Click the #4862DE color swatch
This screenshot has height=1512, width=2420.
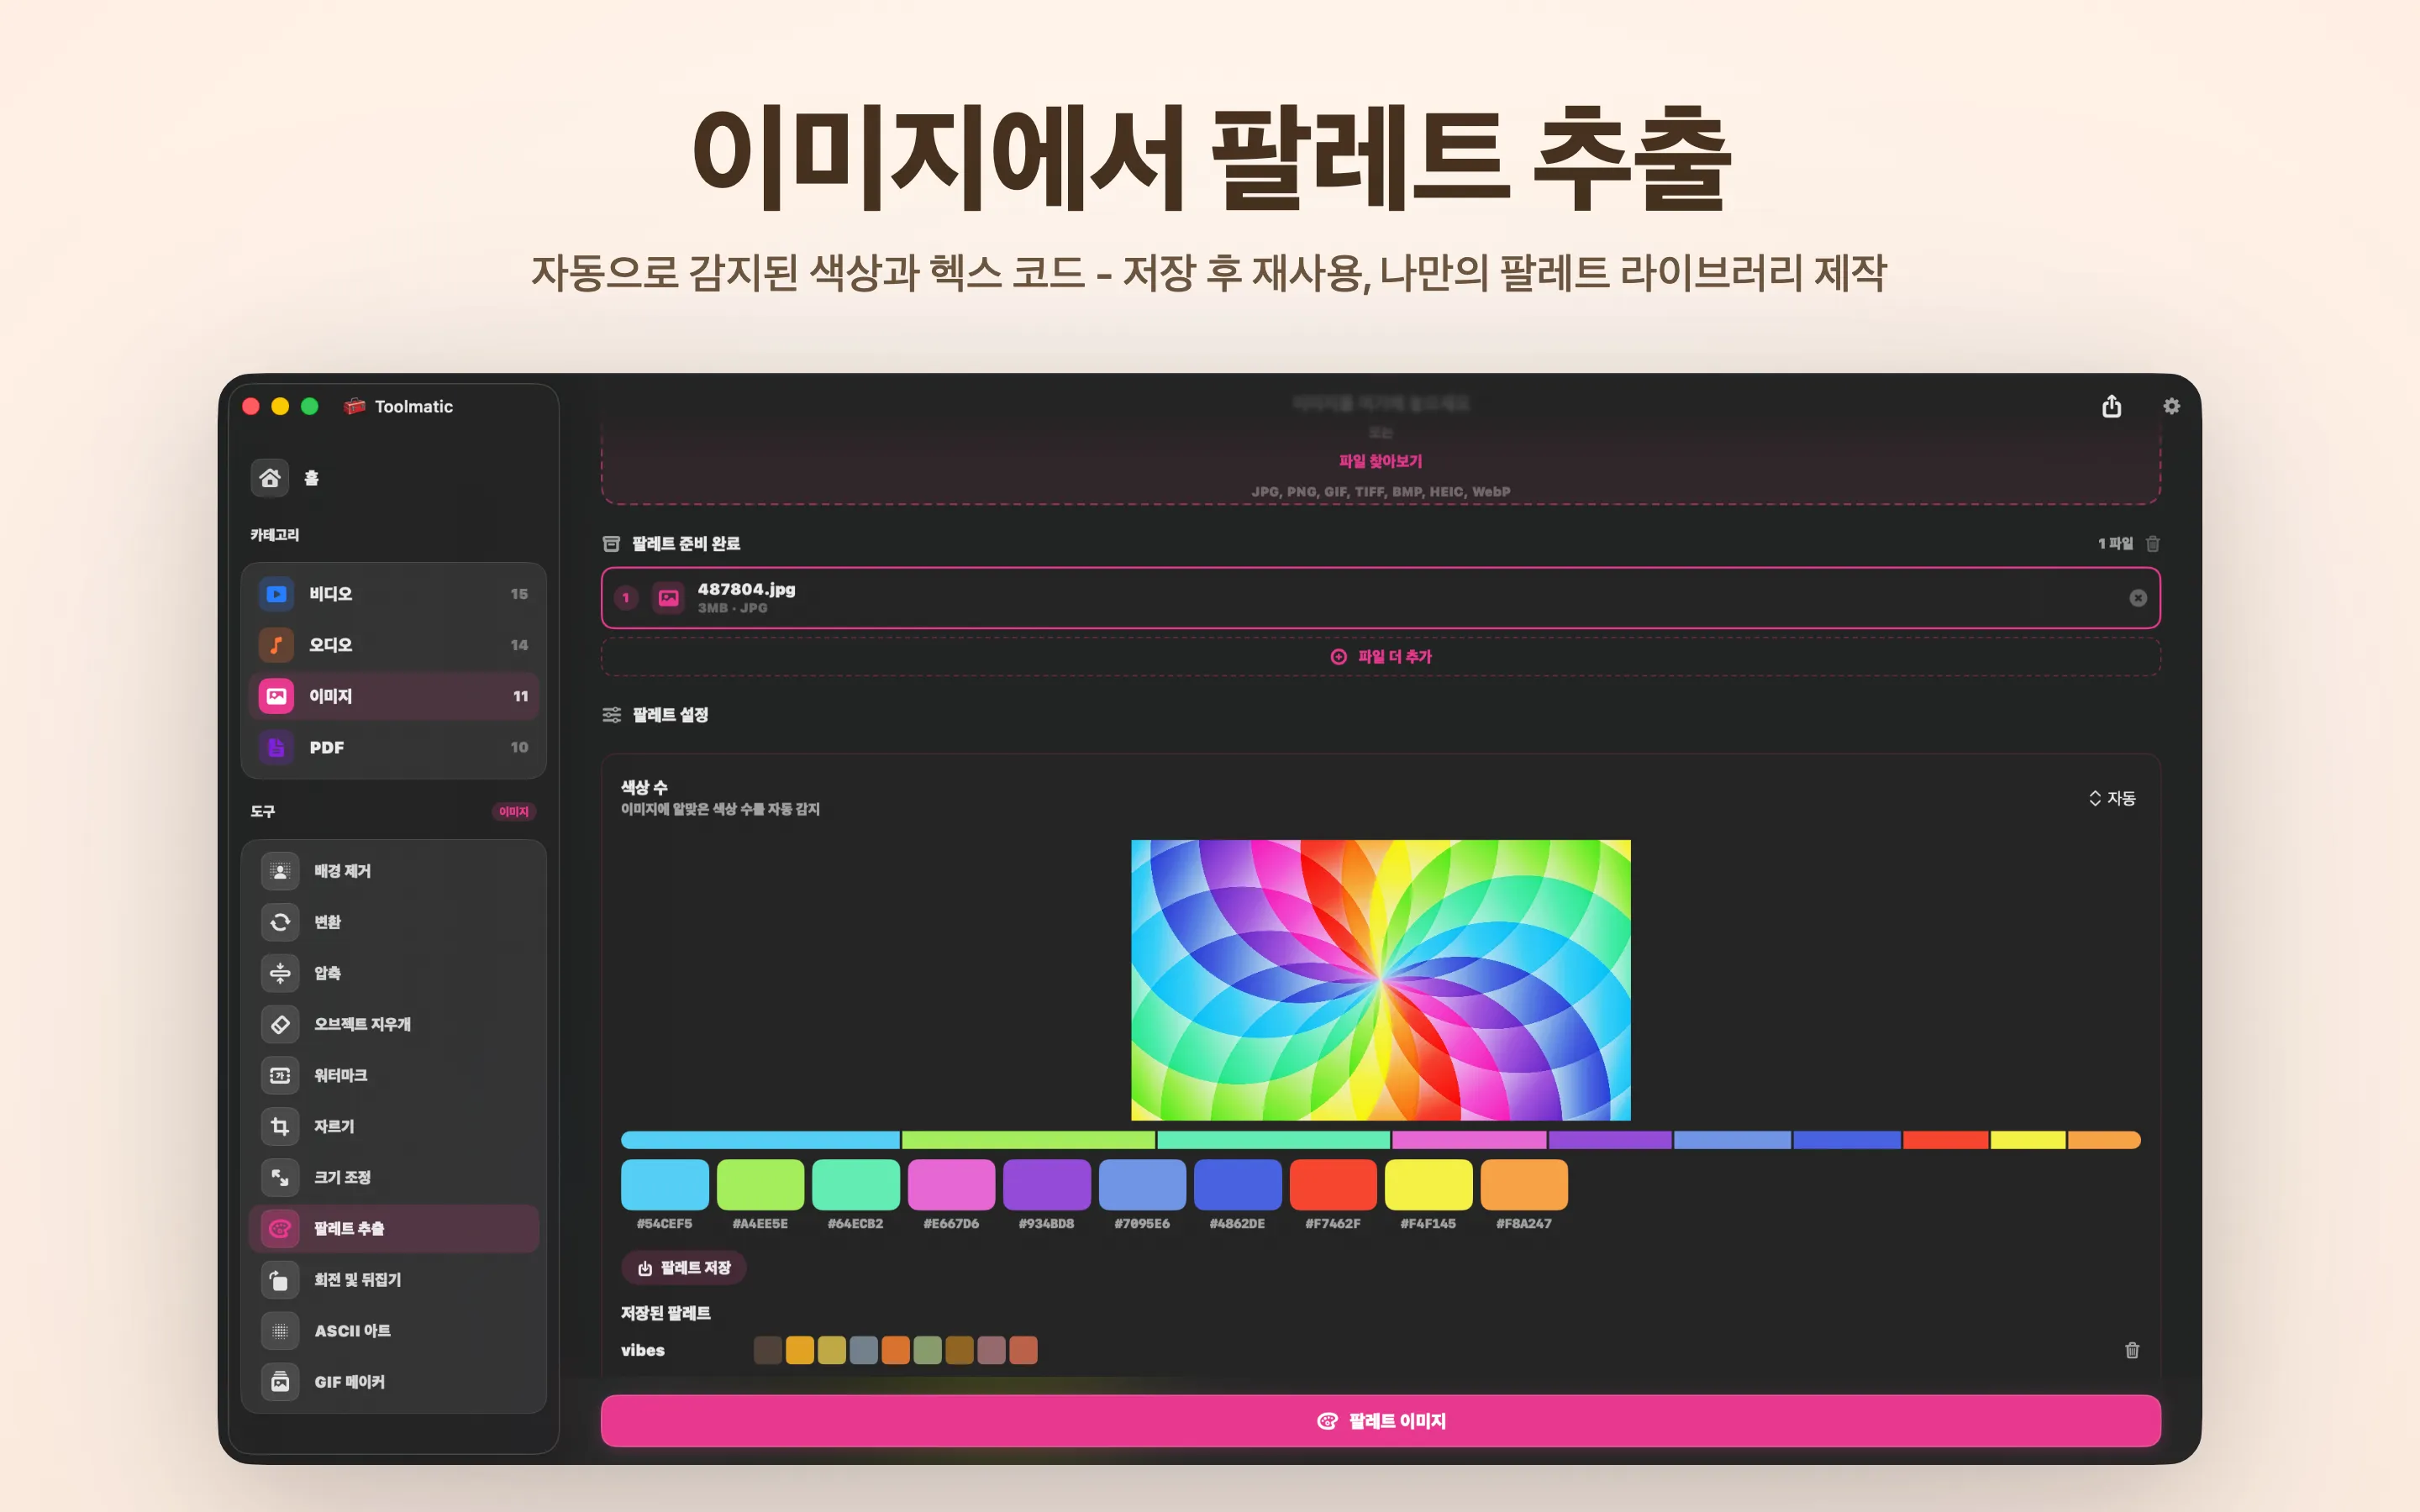click(1237, 1185)
